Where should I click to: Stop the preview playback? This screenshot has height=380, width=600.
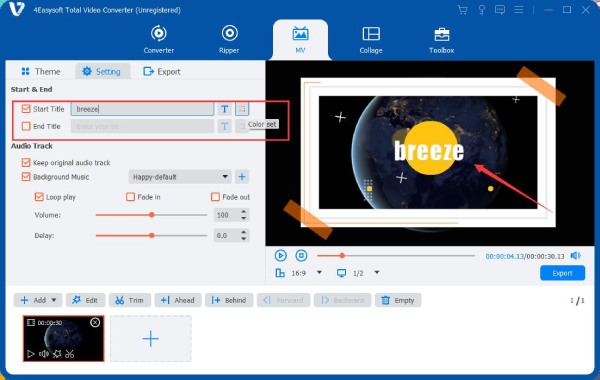point(301,255)
